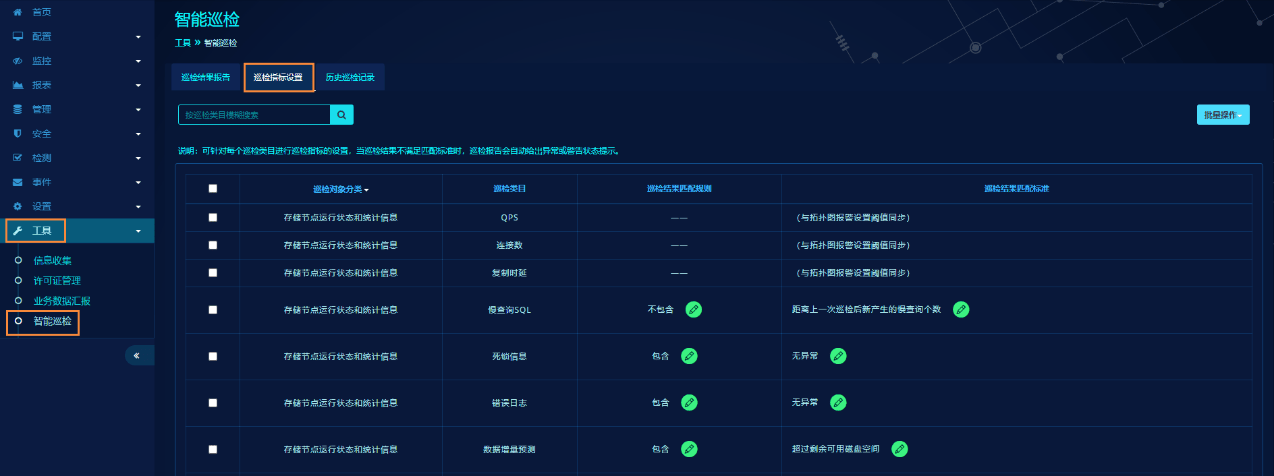1274x476 pixels.
Task: Click the 连接数 cell
Action: 510,245
